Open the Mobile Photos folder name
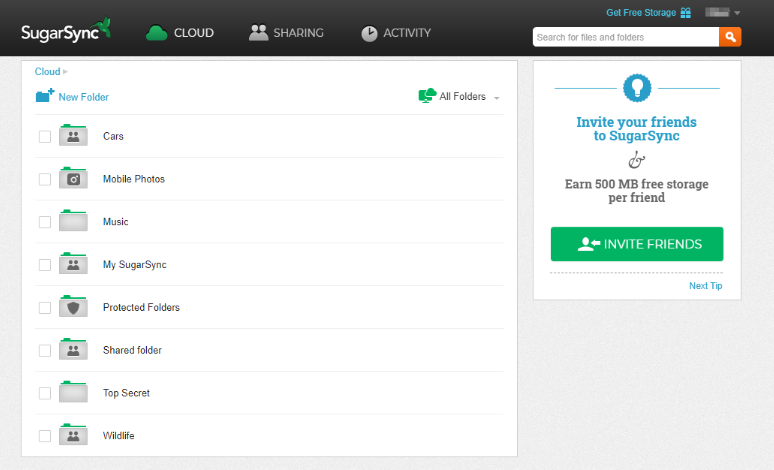This screenshot has width=774, height=470. (134, 179)
